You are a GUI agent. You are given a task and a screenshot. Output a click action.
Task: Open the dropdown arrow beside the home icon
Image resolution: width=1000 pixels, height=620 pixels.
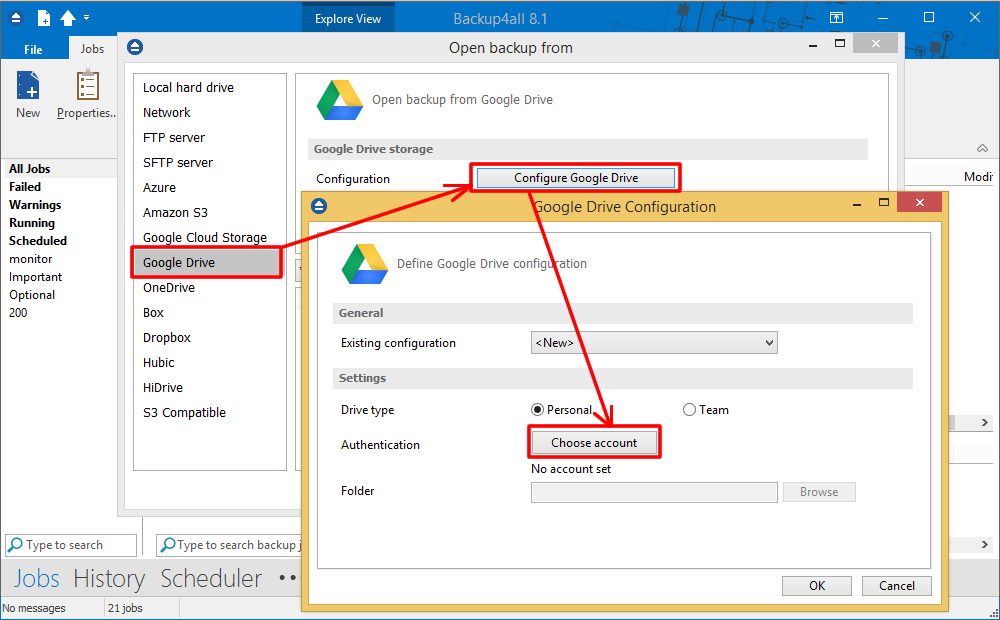click(x=85, y=16)
